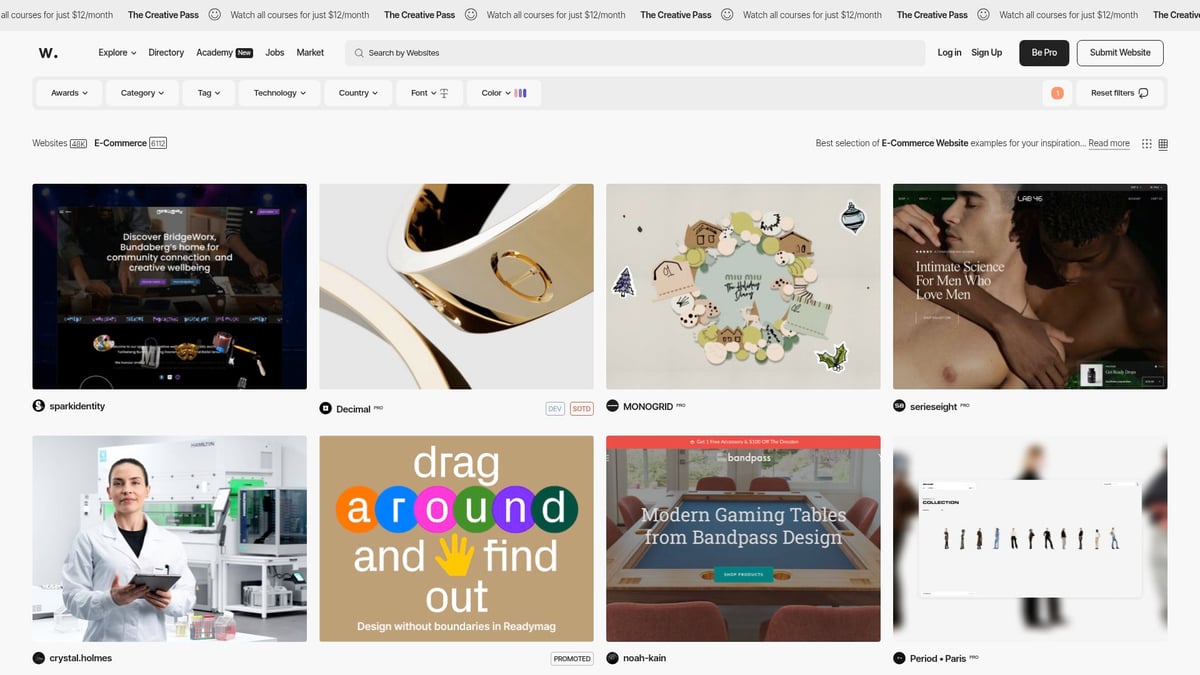The height and width of the screenshot is (675, 1200).
Task: Click the typography icon on the Font filter
Action: (446, 92)
